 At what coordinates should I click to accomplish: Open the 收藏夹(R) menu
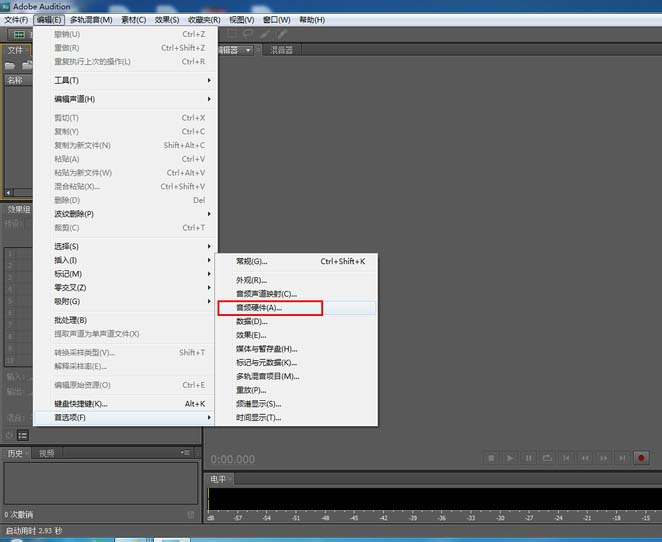tap(204, 20)
